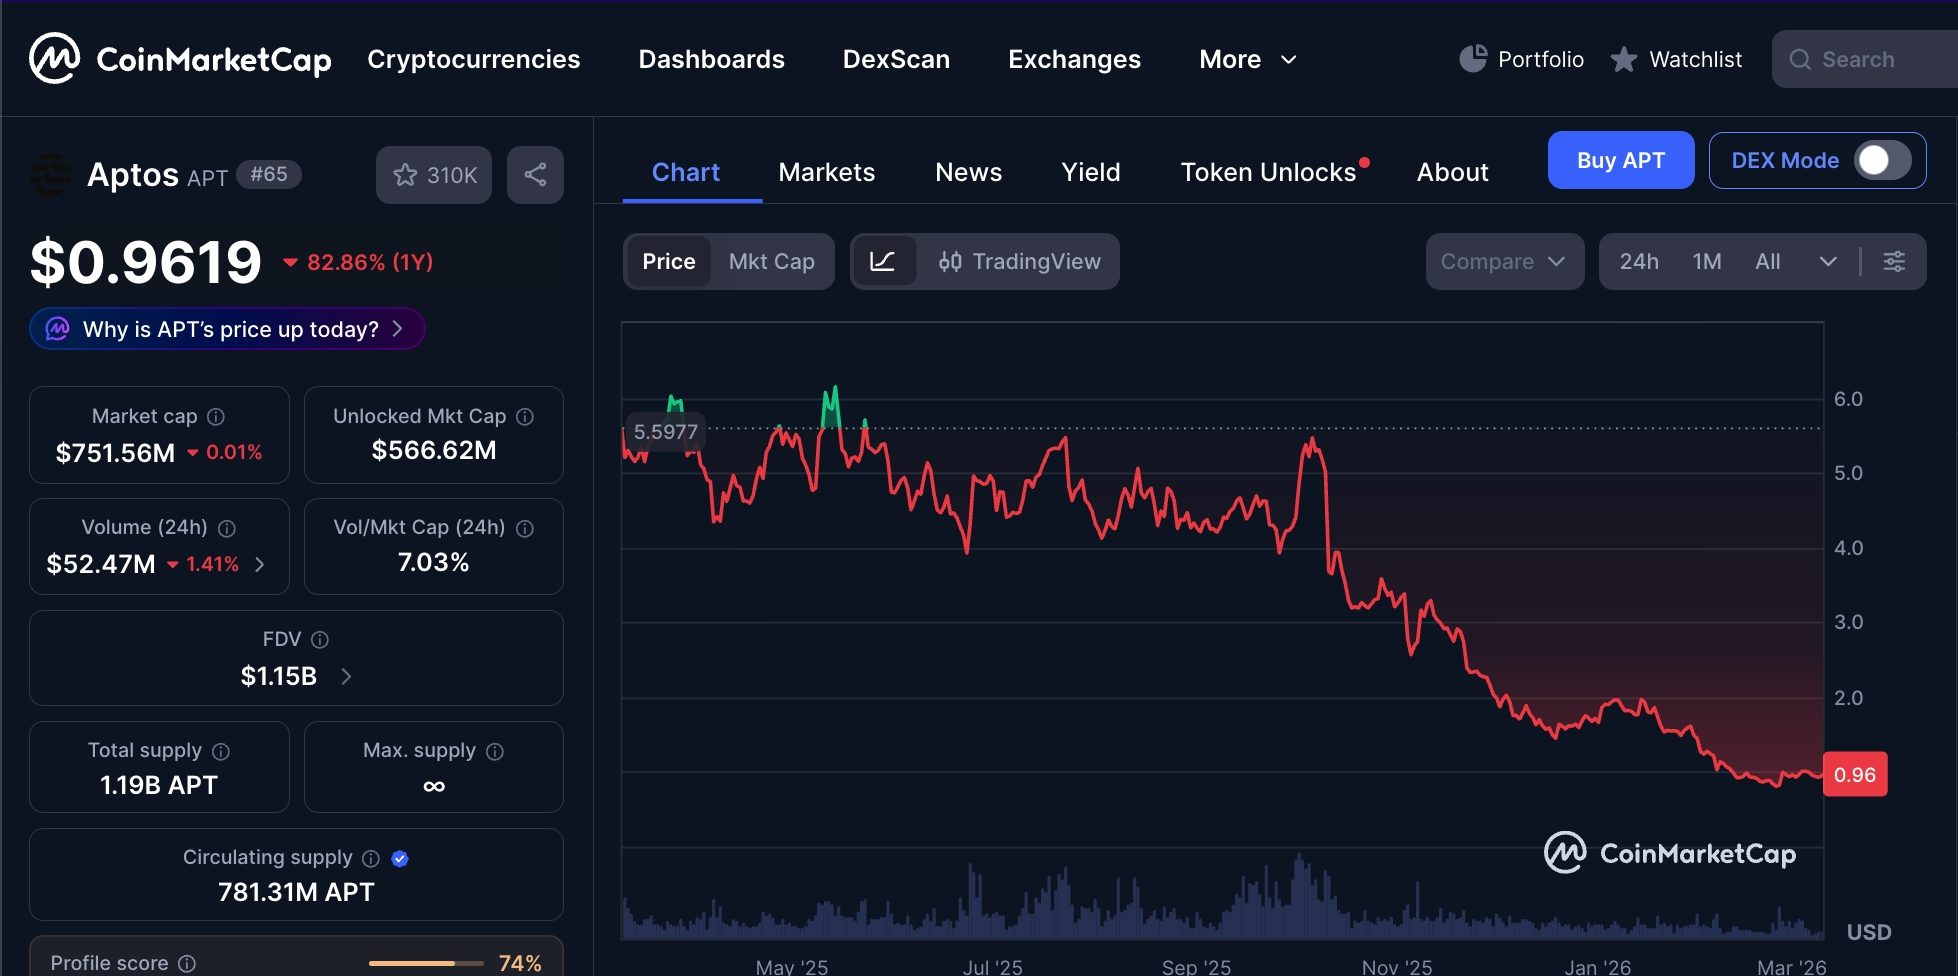Switch to the Yield tab
1958x976 pixels.
click(1091, 172)
